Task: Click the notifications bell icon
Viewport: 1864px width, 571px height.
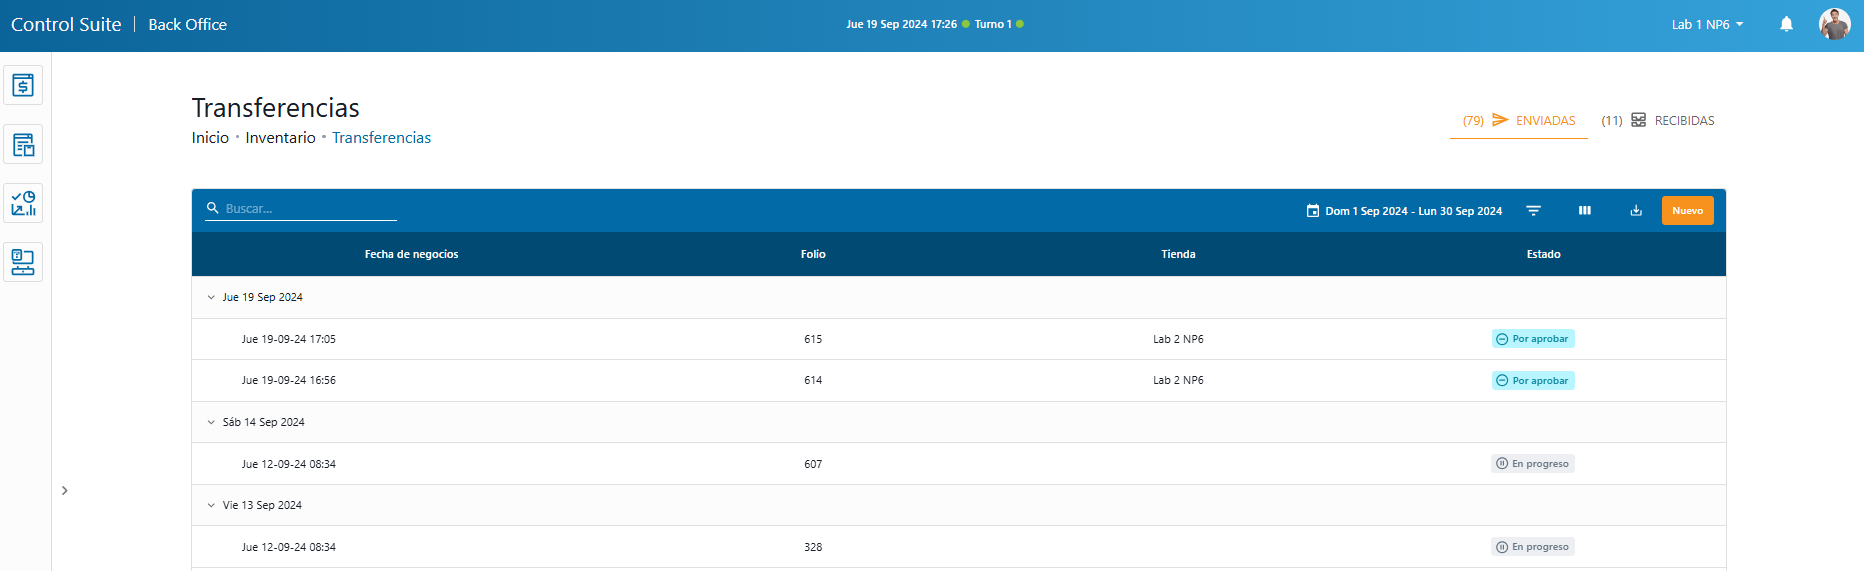Action: coord(1786,24)
